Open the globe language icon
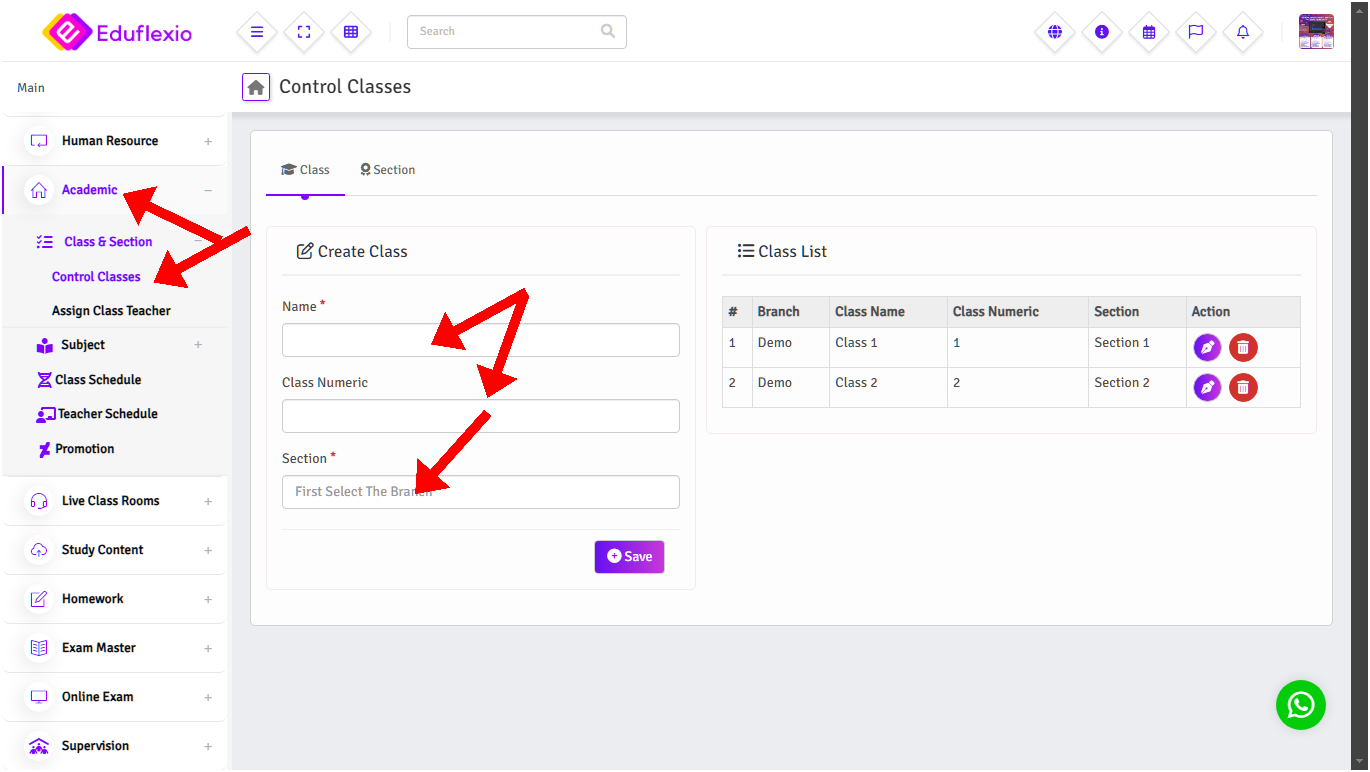1370x772 pixels. (1054, 32)
